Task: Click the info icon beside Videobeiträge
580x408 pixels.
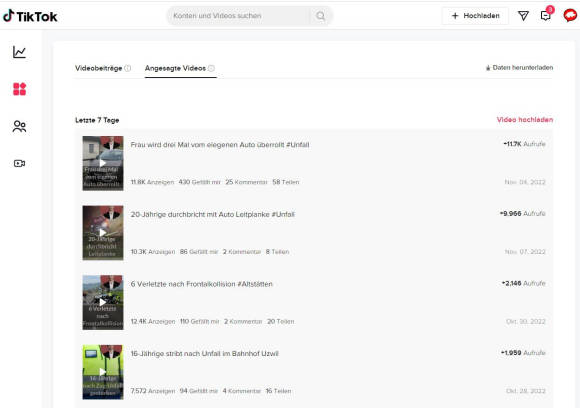Action: pyautogui.click(x=128, y=68)
